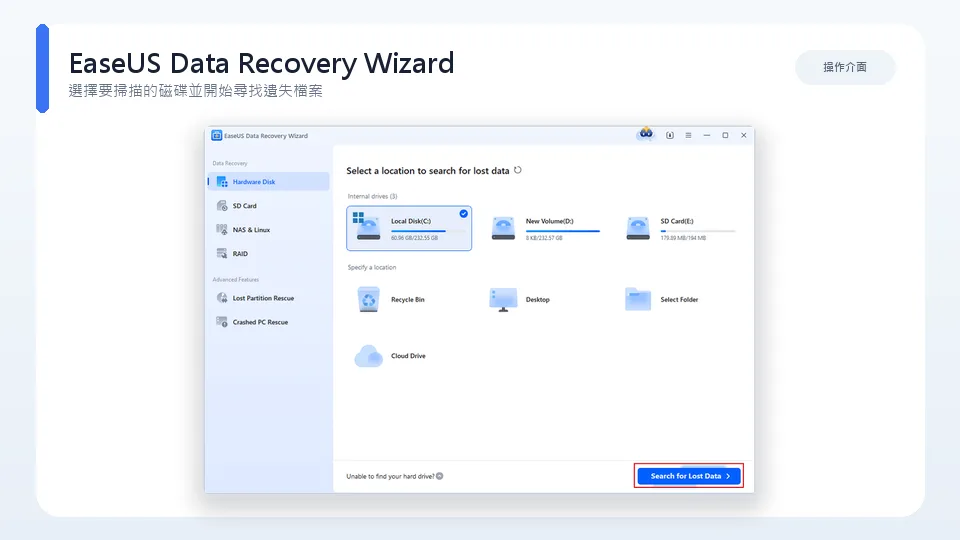Click the RAID sidebar icon
Viewport: 960px width, 540px height.
coord(222,253)
